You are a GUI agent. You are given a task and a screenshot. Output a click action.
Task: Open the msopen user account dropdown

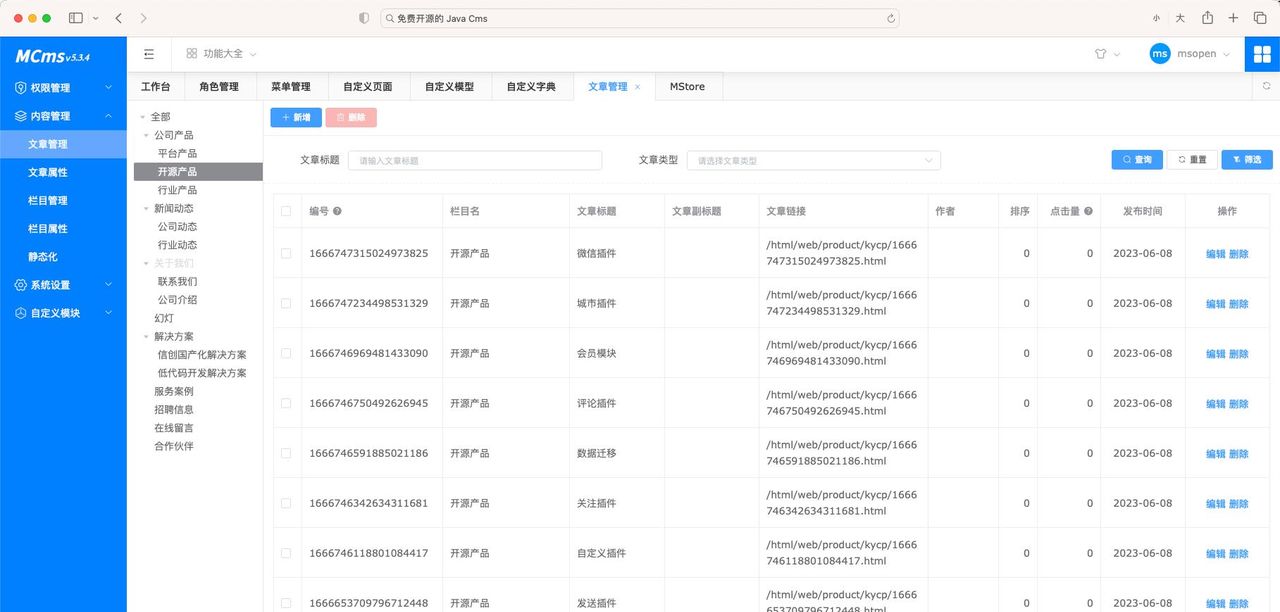(x=1190, y=54)
